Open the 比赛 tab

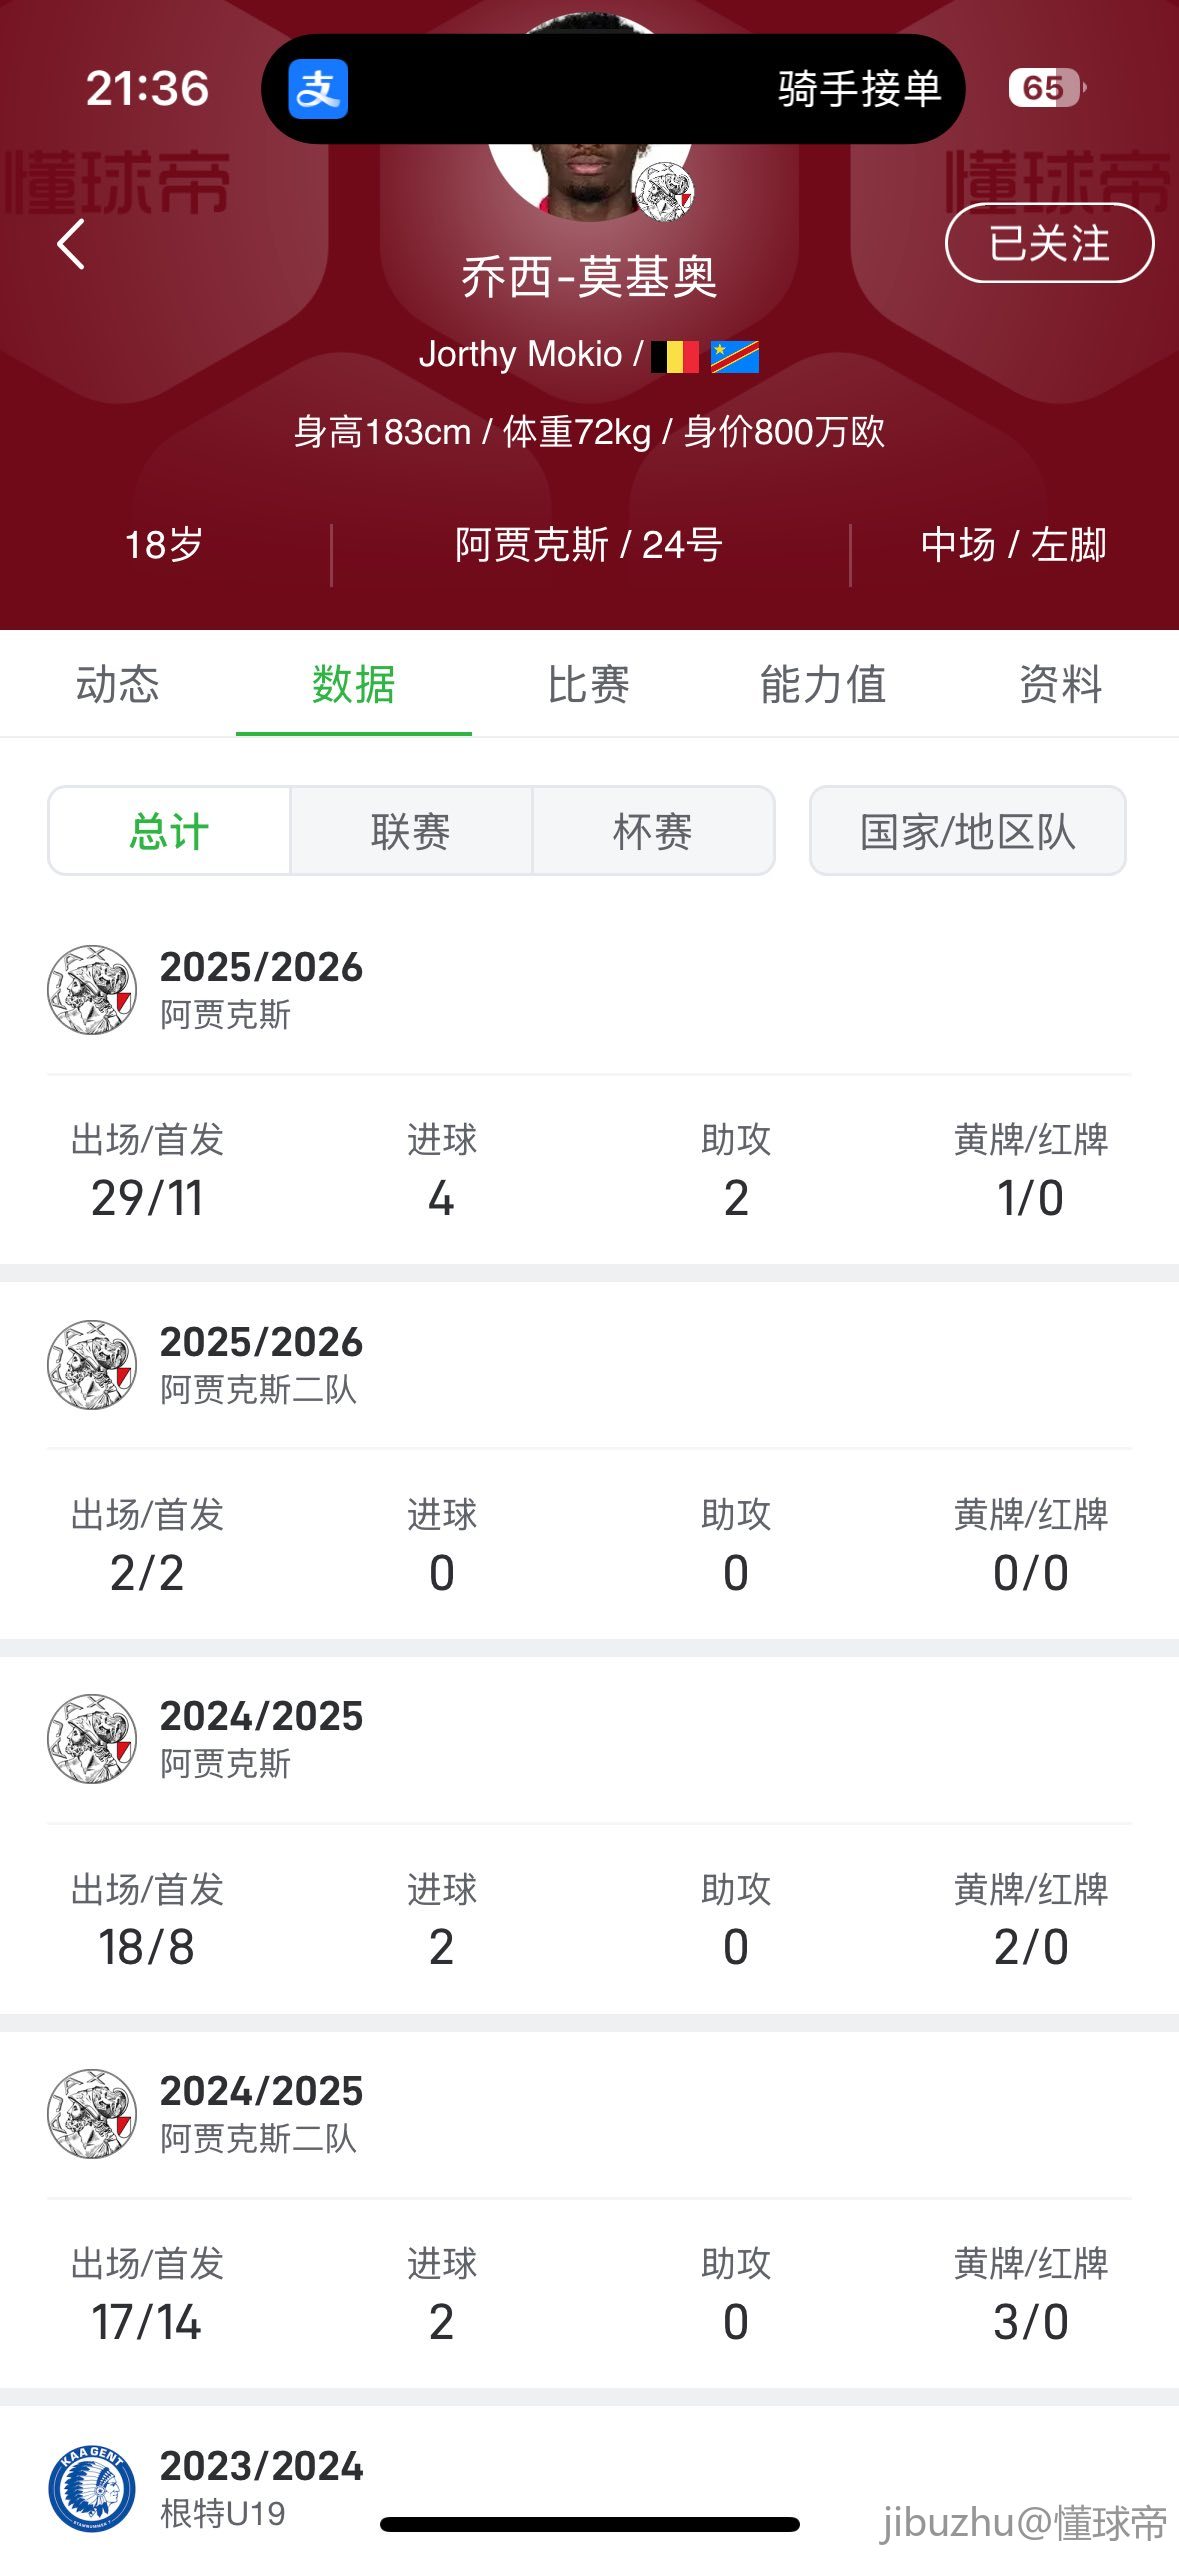pos(589,685)
